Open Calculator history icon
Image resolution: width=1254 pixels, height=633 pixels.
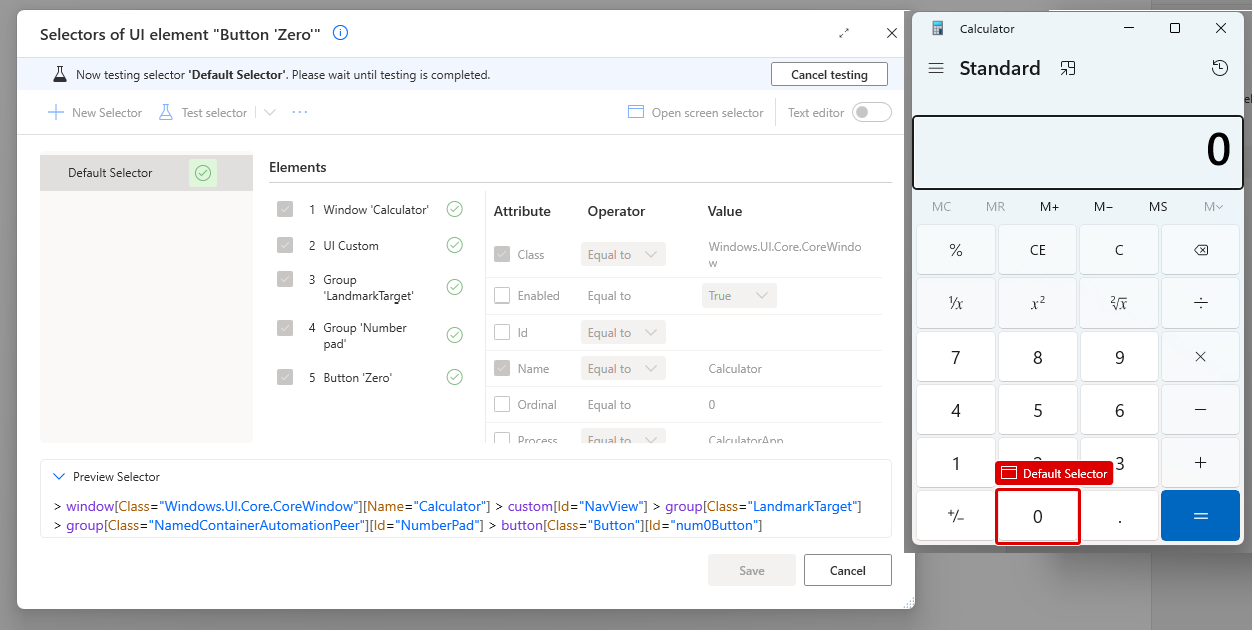pos(1219,68)
